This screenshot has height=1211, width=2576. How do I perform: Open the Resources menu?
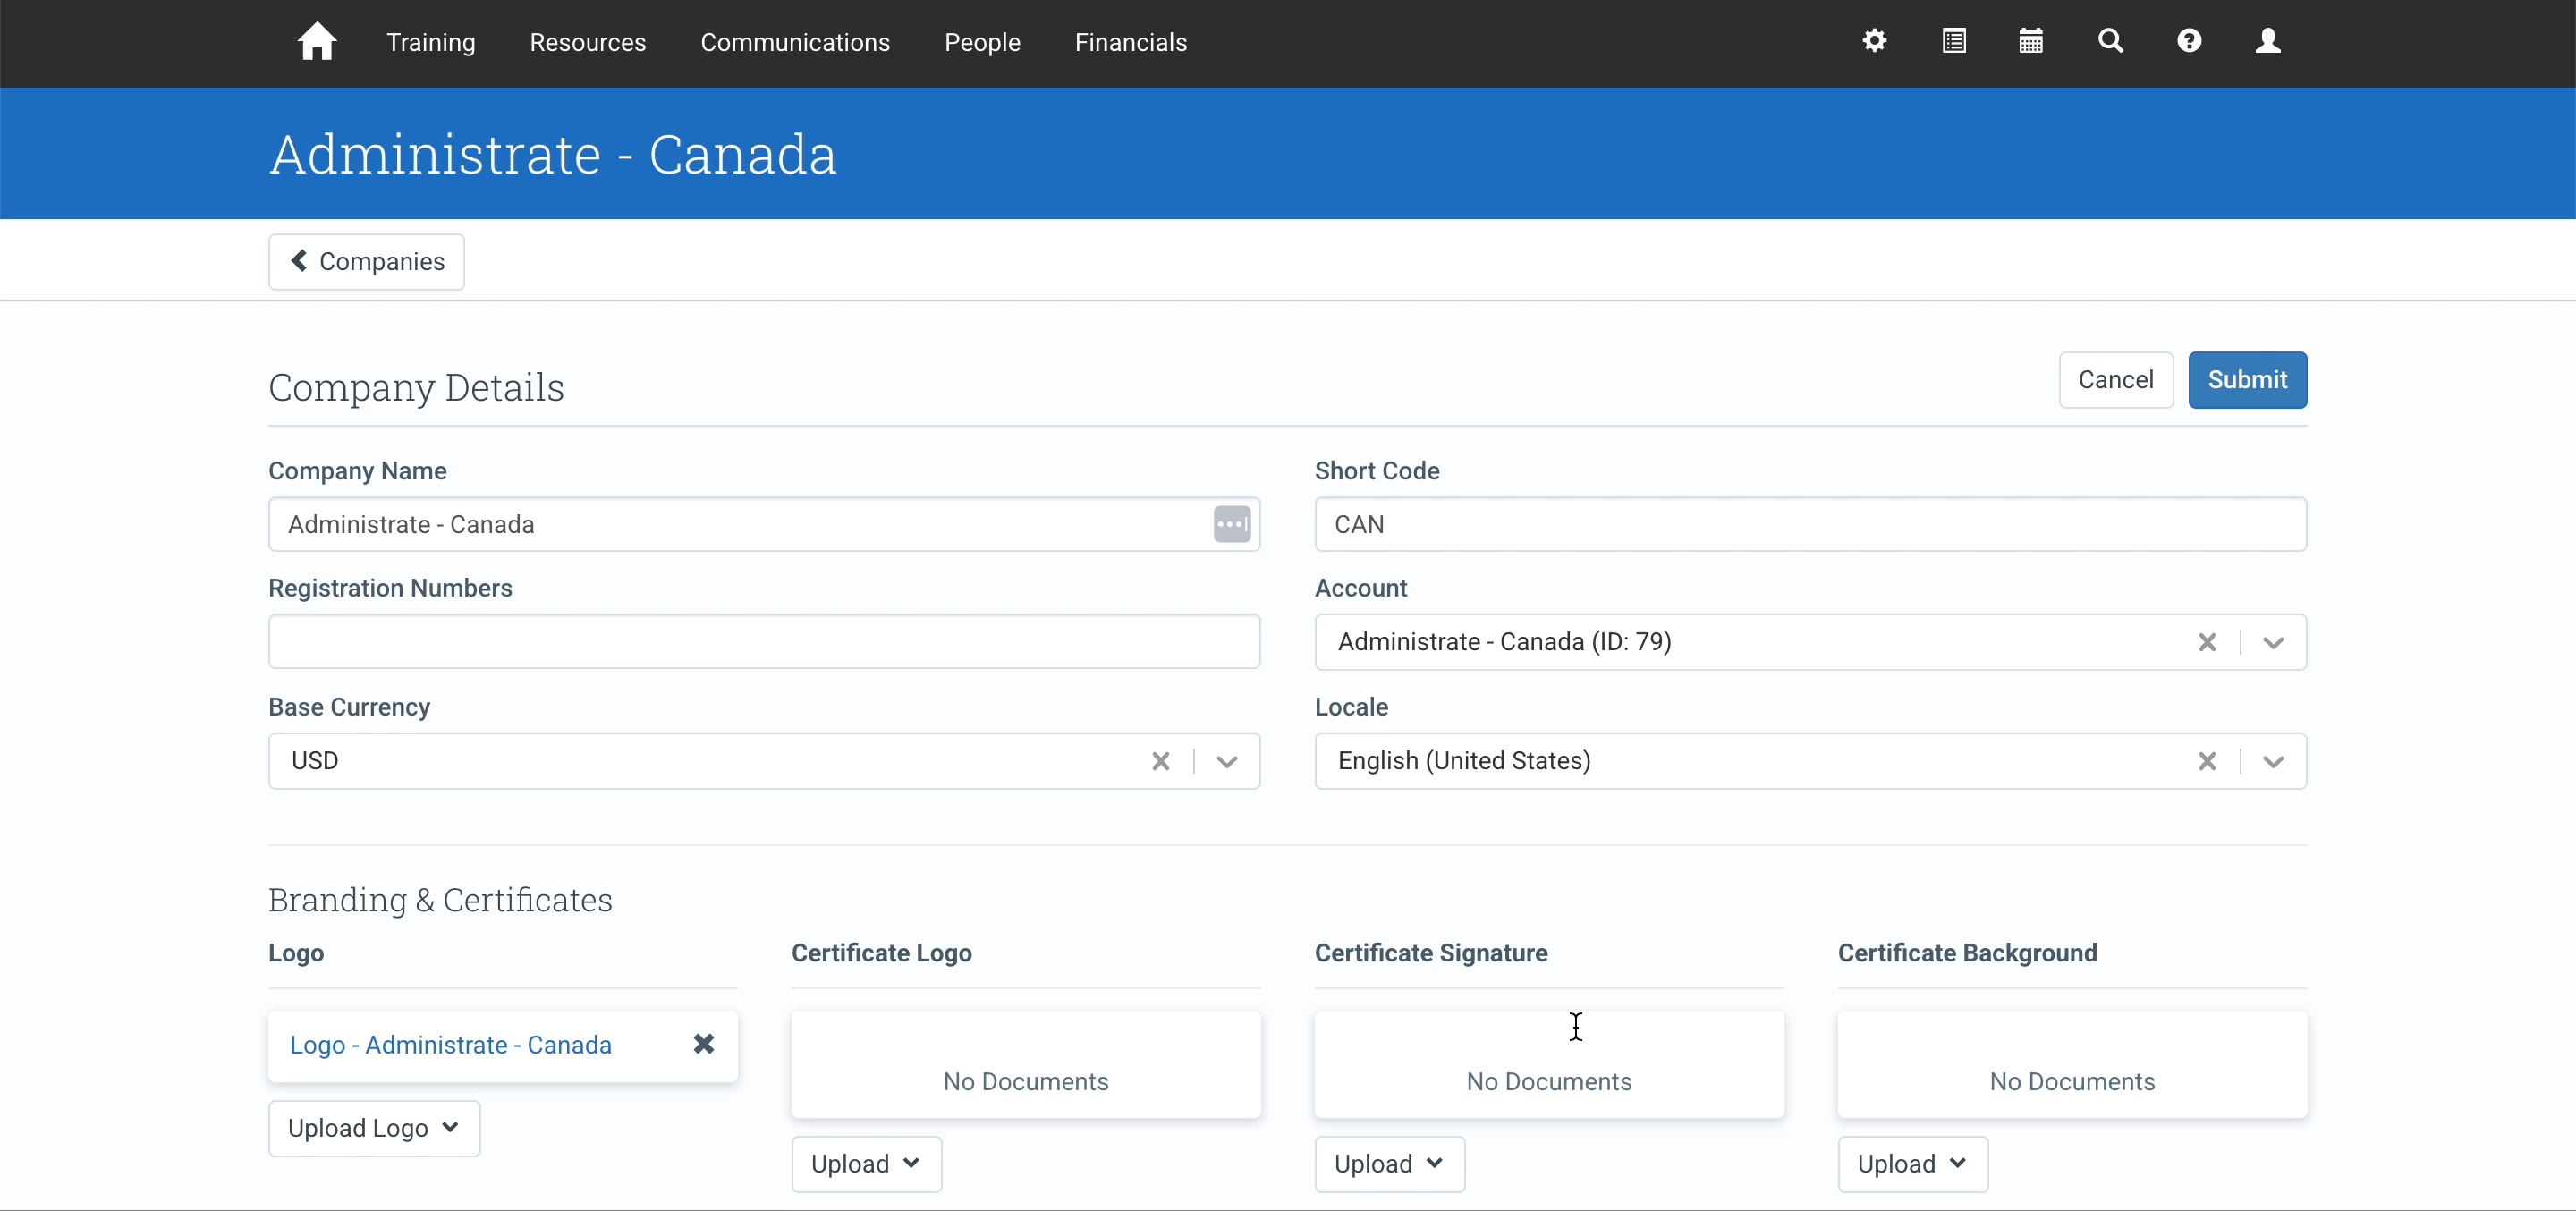588,42
